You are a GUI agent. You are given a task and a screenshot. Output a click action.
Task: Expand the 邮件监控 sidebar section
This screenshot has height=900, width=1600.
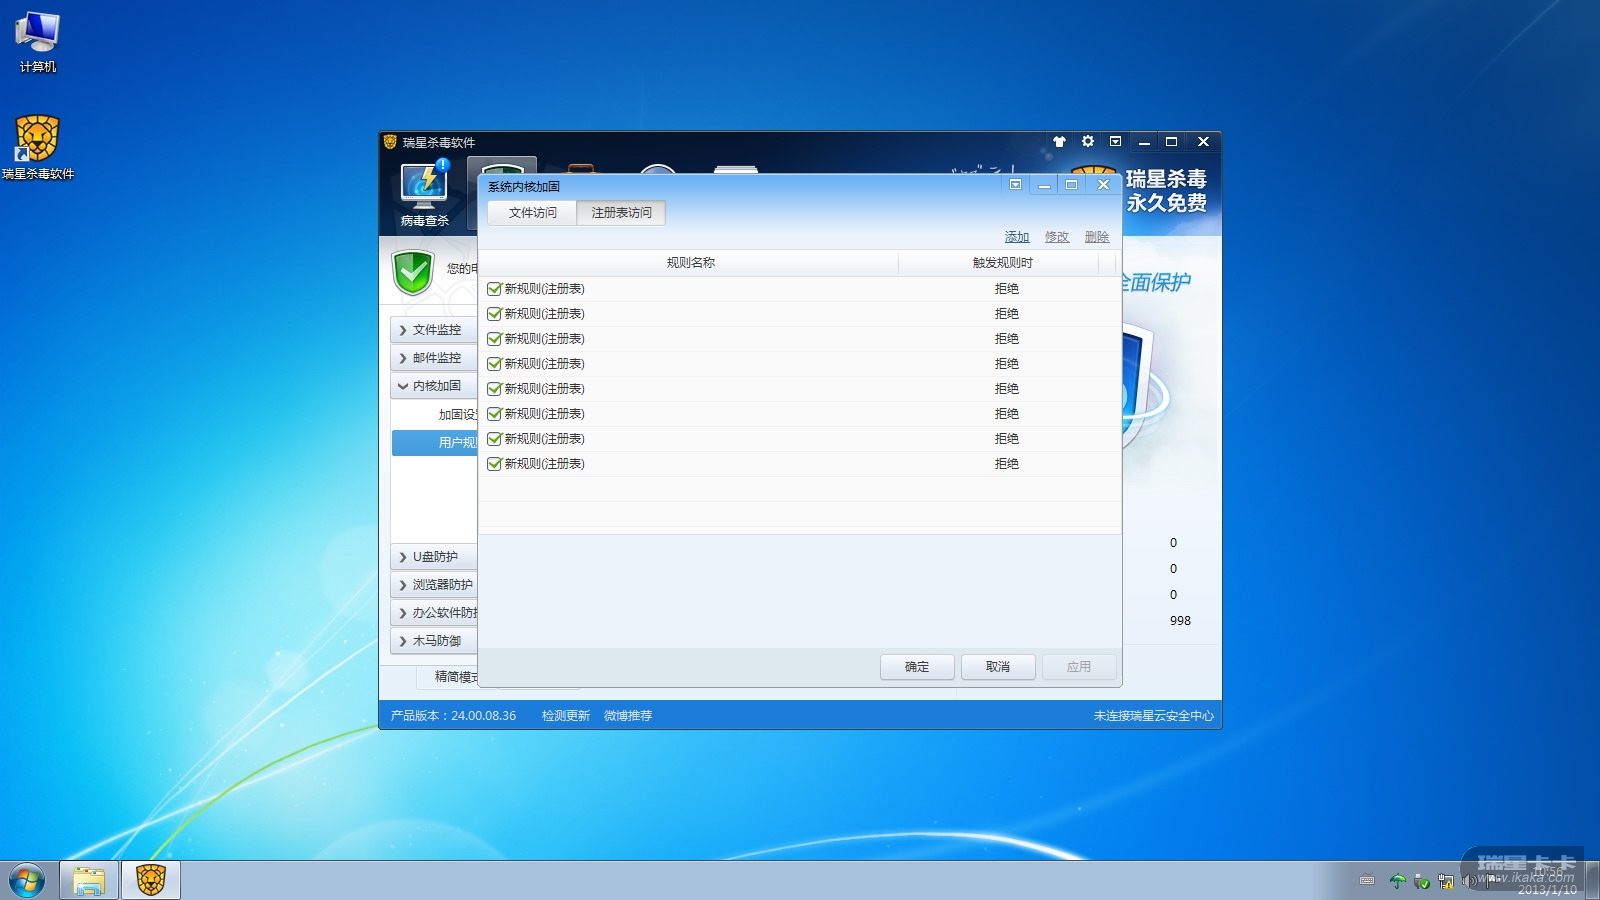(x=434, y=358)
